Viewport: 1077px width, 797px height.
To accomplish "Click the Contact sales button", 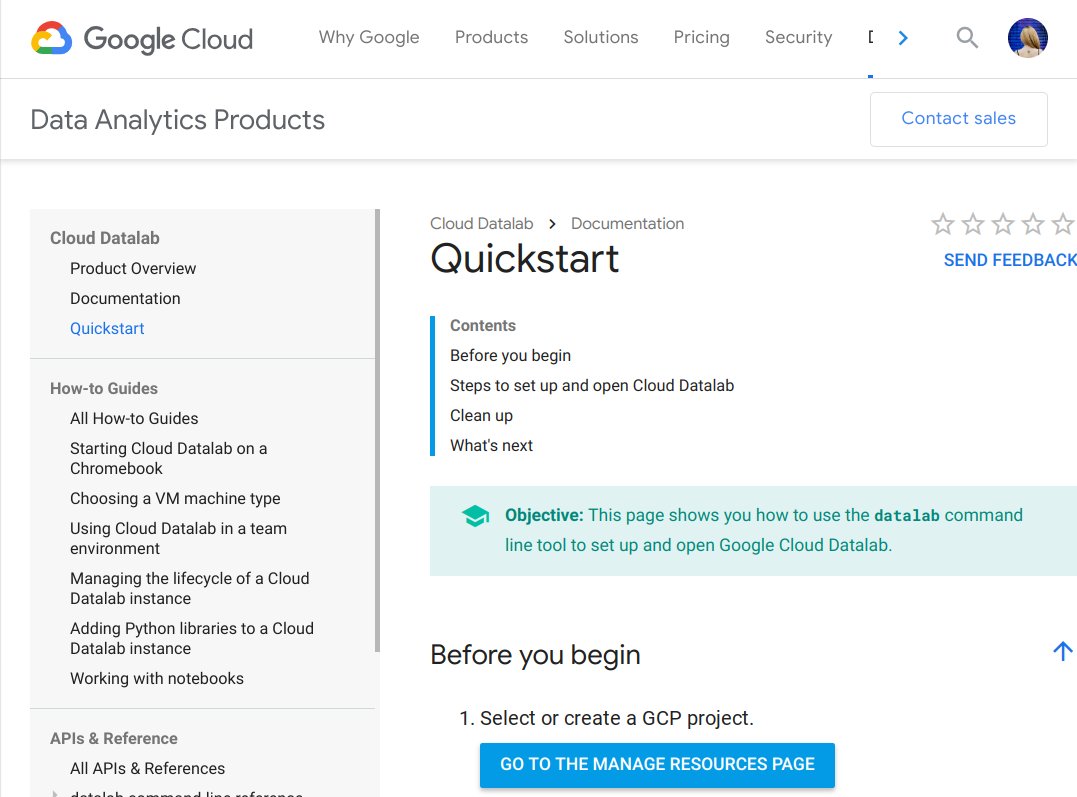I will 958,119.
